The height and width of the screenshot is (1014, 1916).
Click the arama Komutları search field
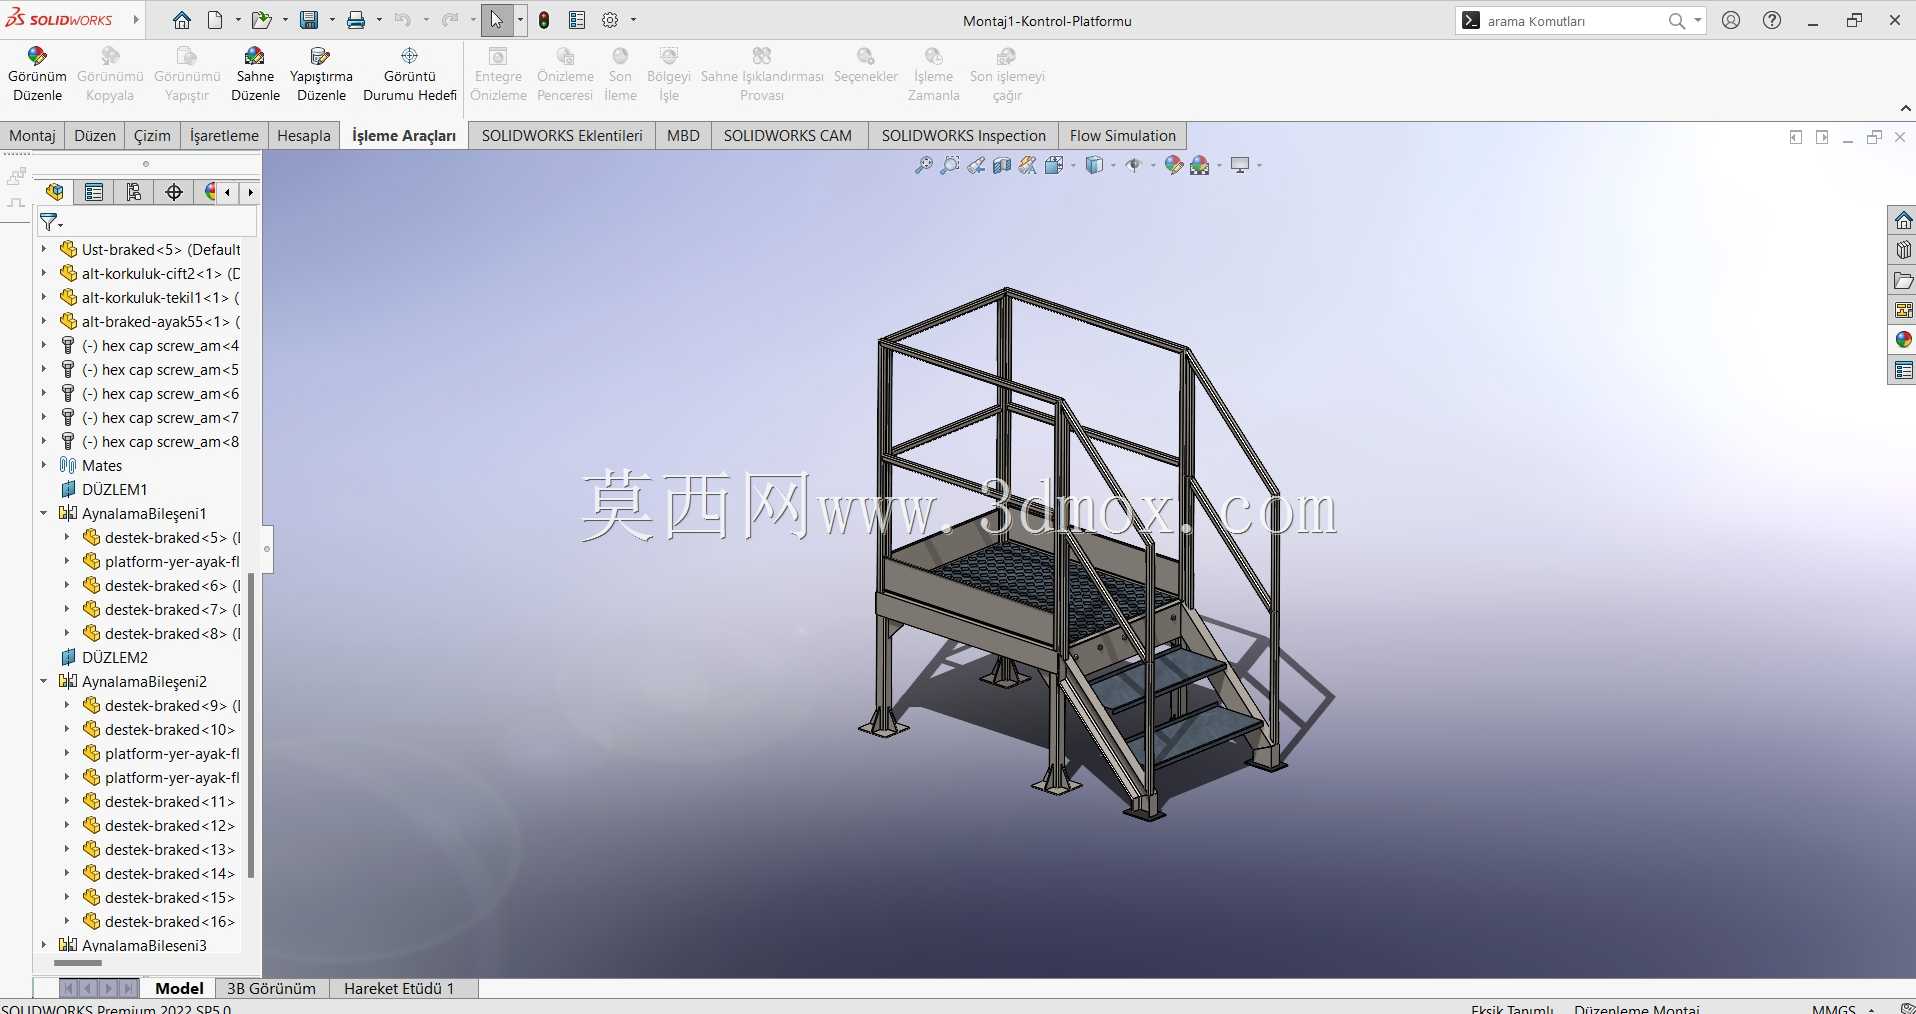[x=1575, y=20]
